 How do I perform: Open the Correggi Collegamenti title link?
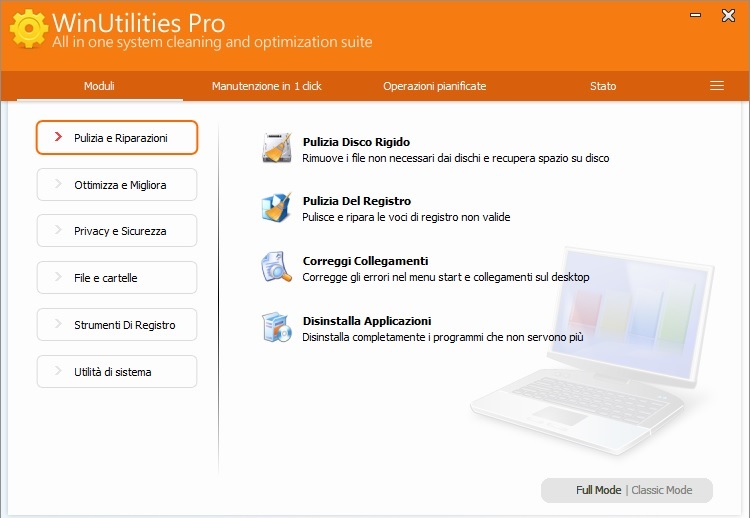click(x=365, y=261)
